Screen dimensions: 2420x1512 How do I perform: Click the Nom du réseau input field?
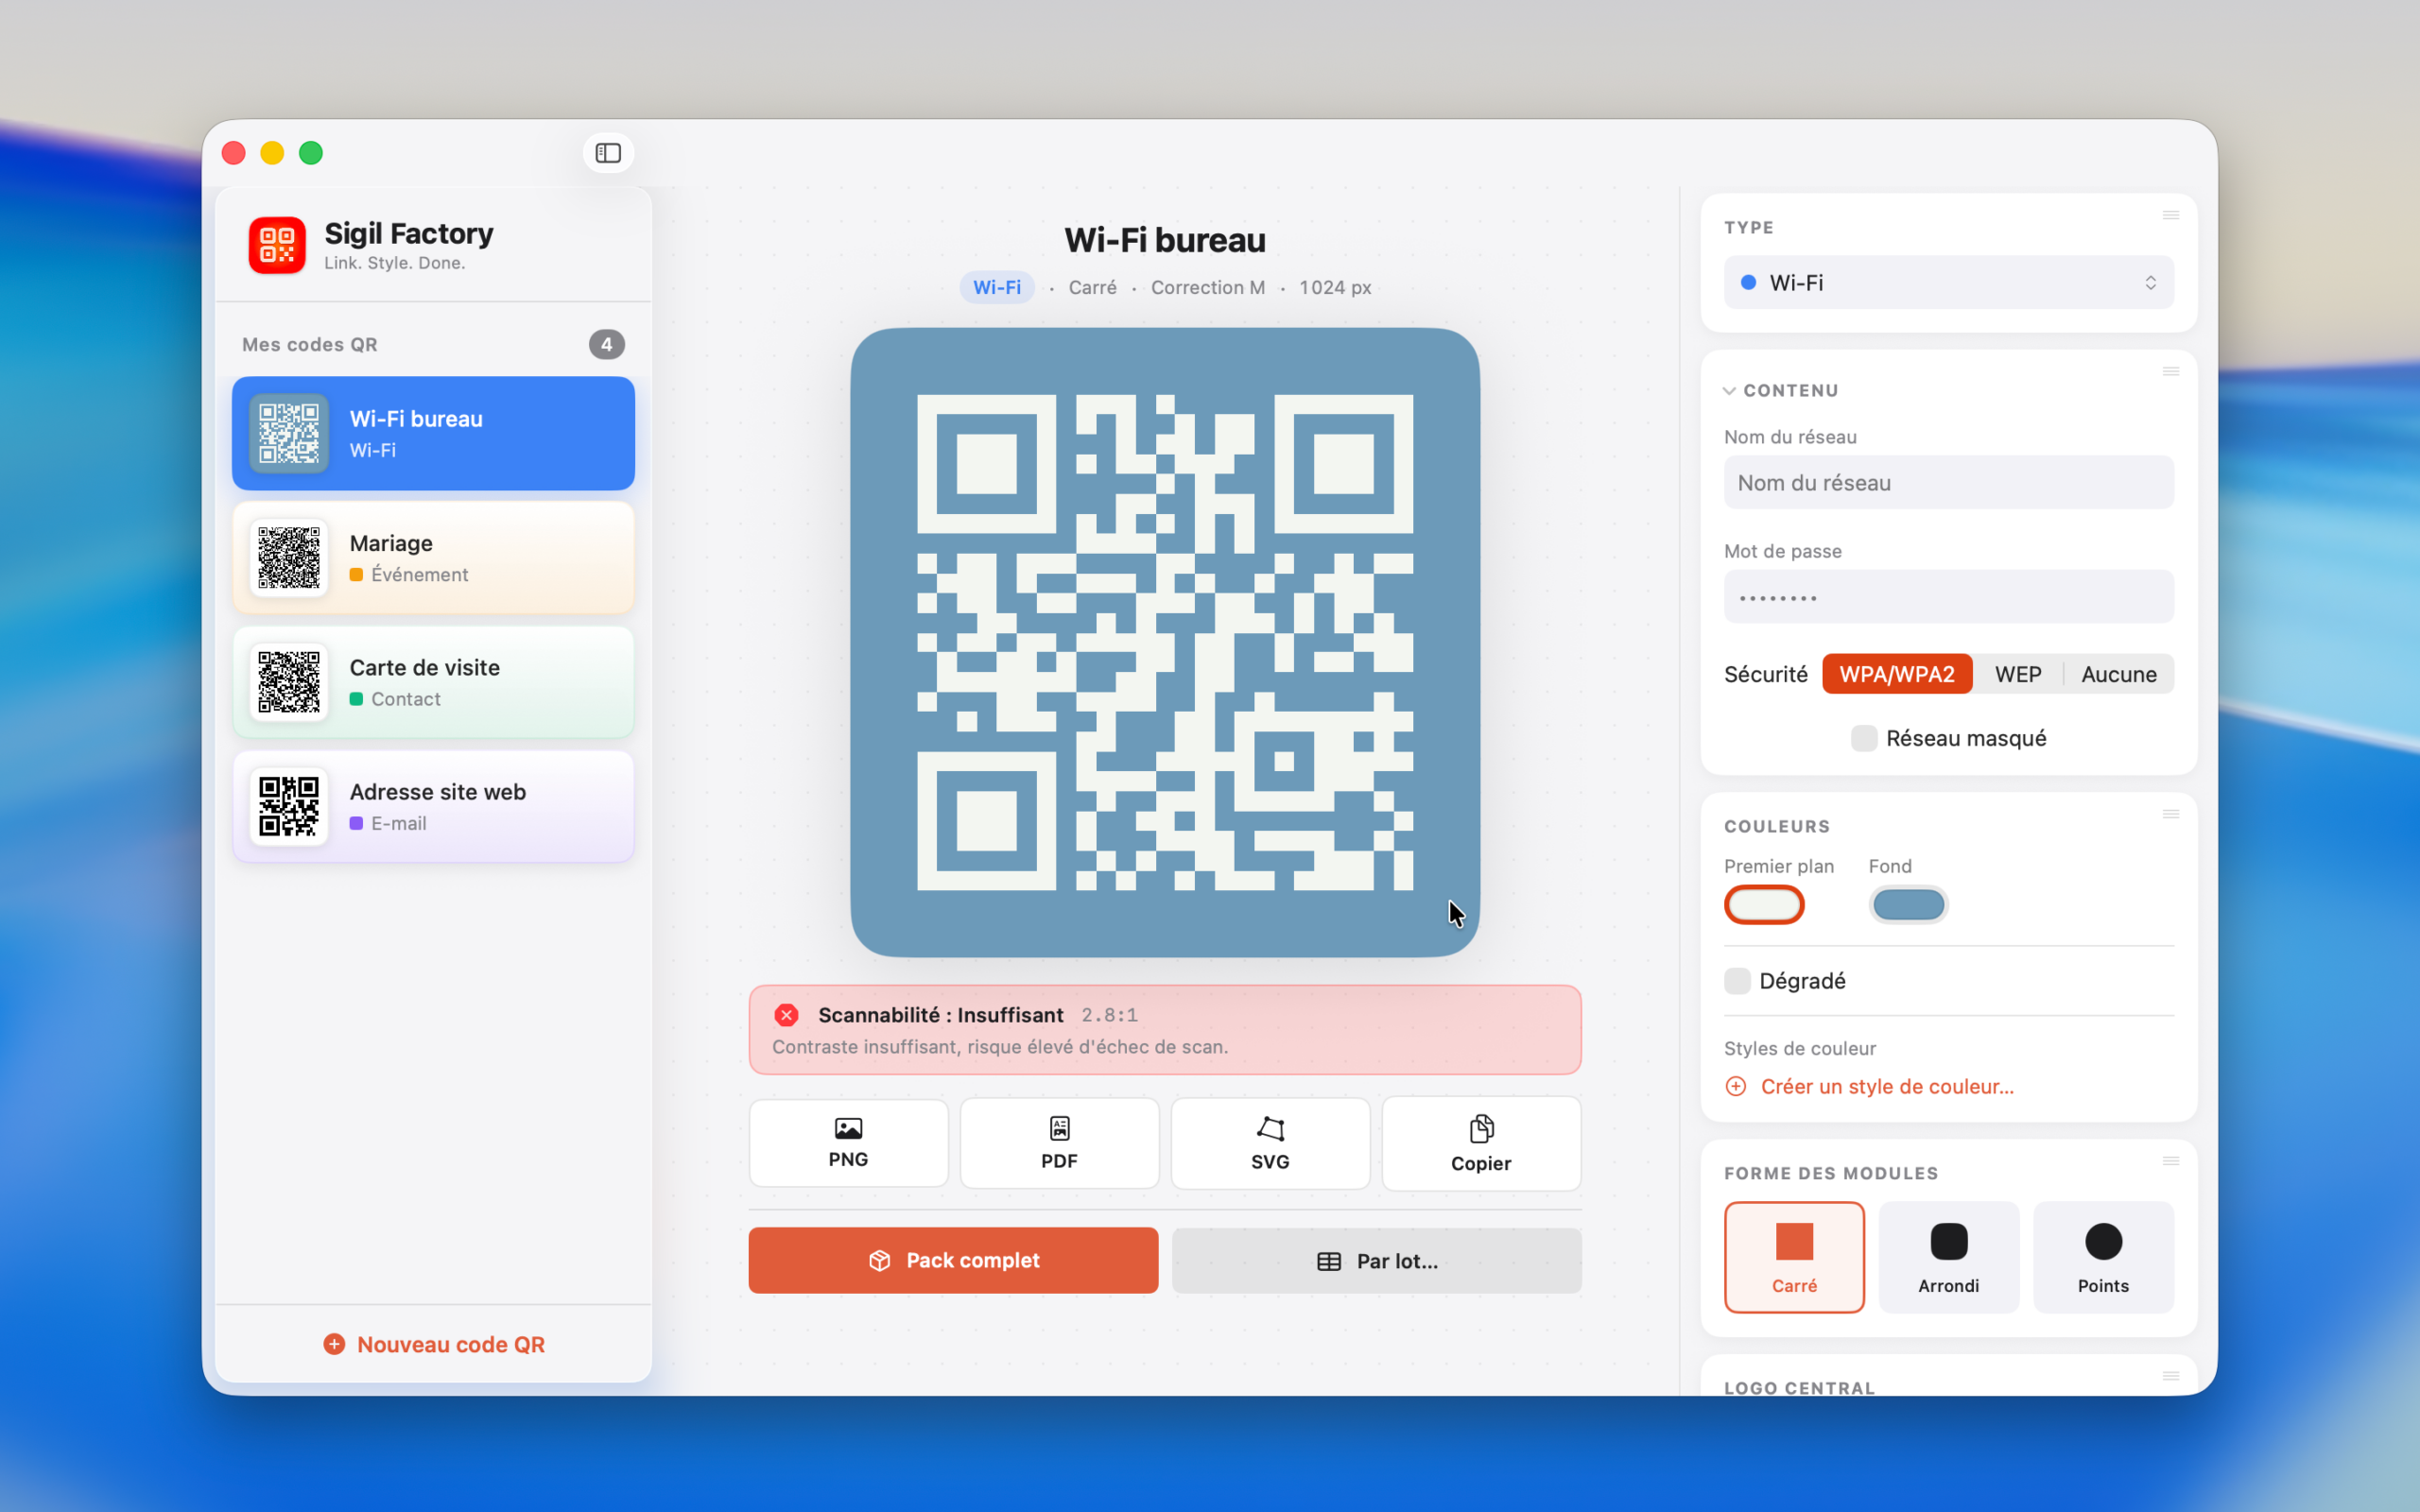pos(1948,483)
